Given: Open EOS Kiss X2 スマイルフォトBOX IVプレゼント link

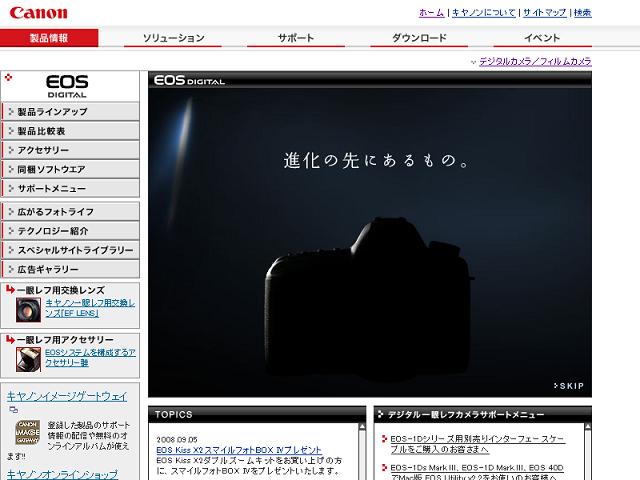Looking at the screenshot, I should [x=239, y=450].
